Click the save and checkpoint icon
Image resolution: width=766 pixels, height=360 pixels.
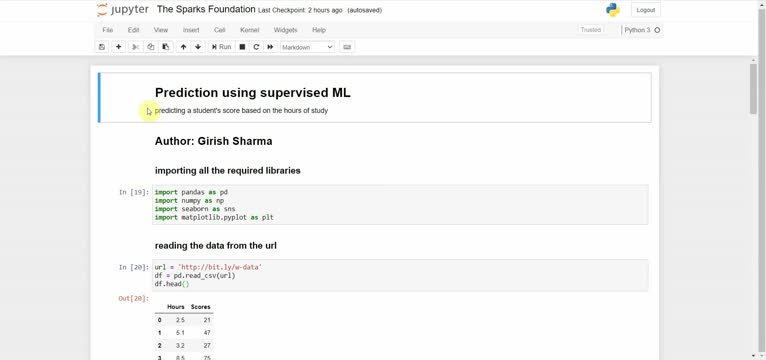(102, 47)
